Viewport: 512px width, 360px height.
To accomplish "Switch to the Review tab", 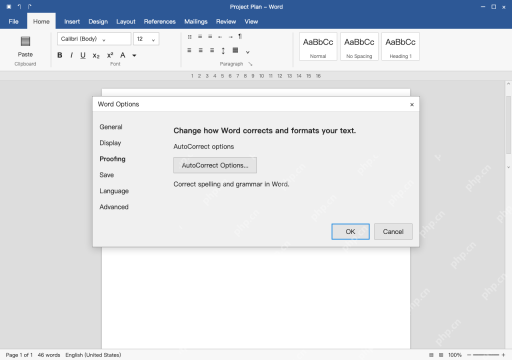I will click(226, 22).
